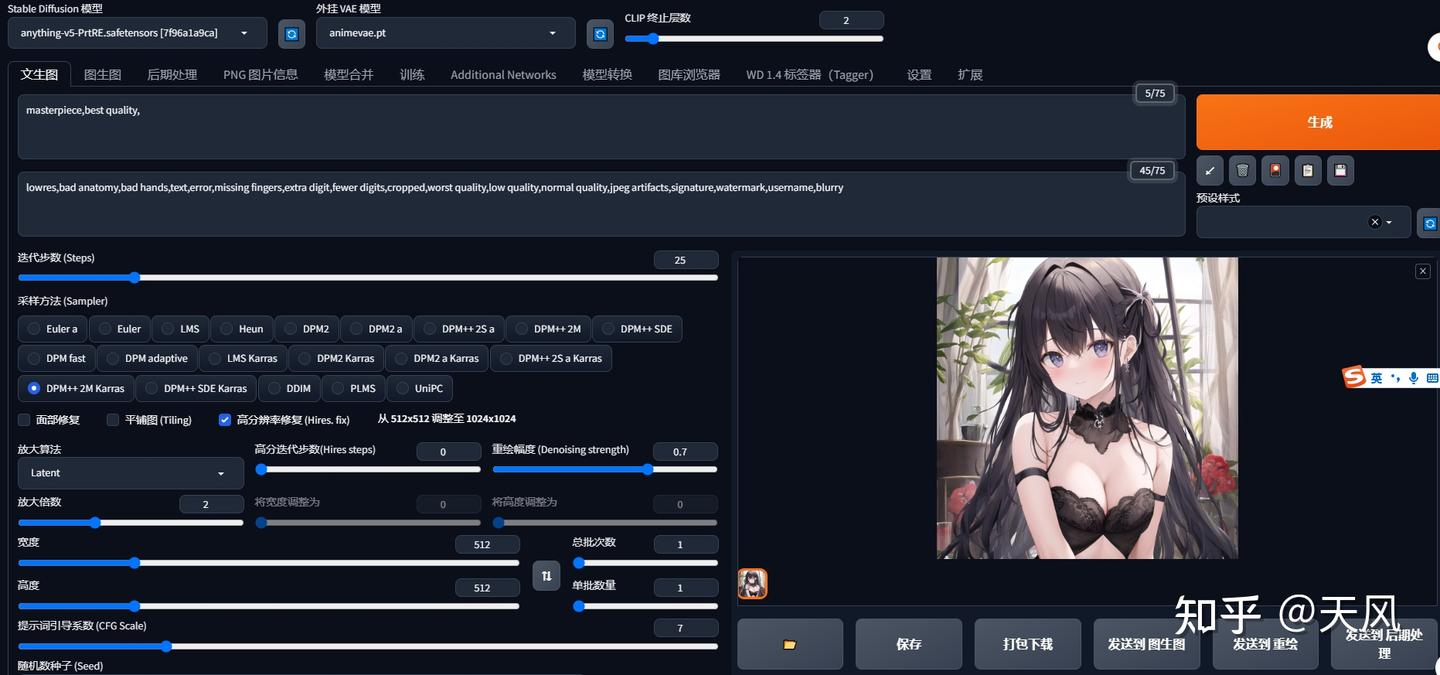Click the keyboard icon in IME toolbar
This screenshot has width=1440, height=675.
pyautogui.click(x=1432, y=378)
